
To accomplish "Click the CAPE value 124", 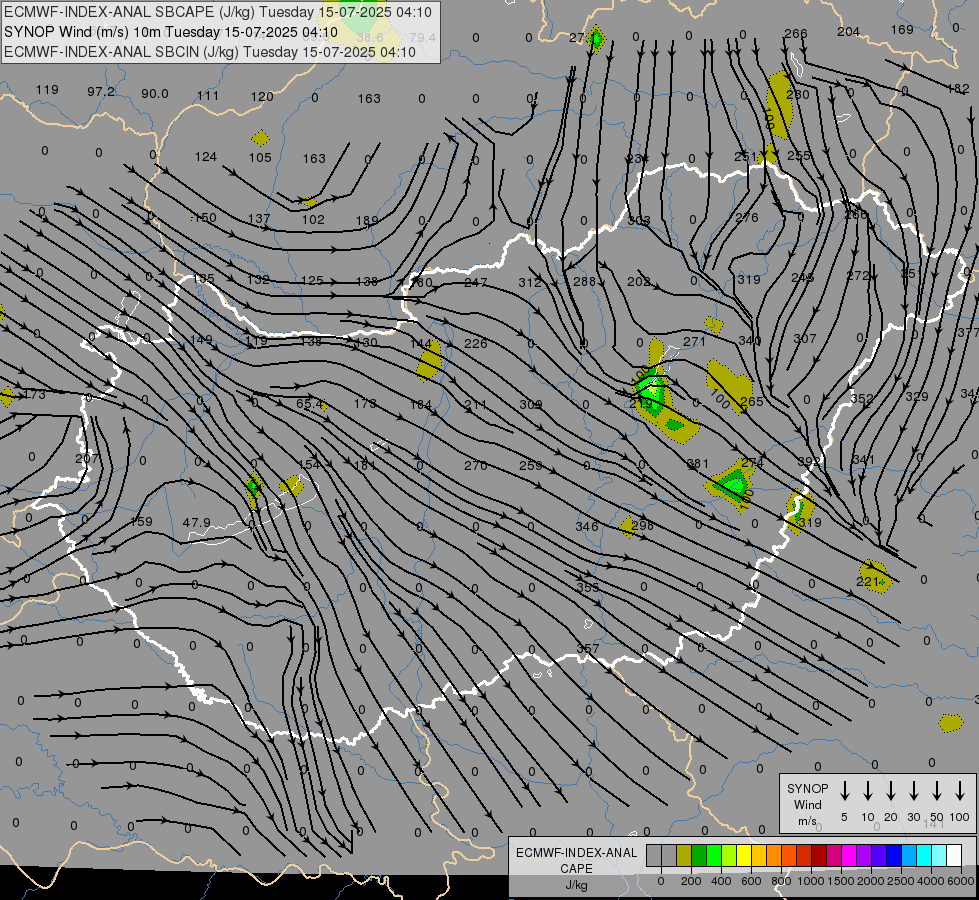I will (205, 156).
